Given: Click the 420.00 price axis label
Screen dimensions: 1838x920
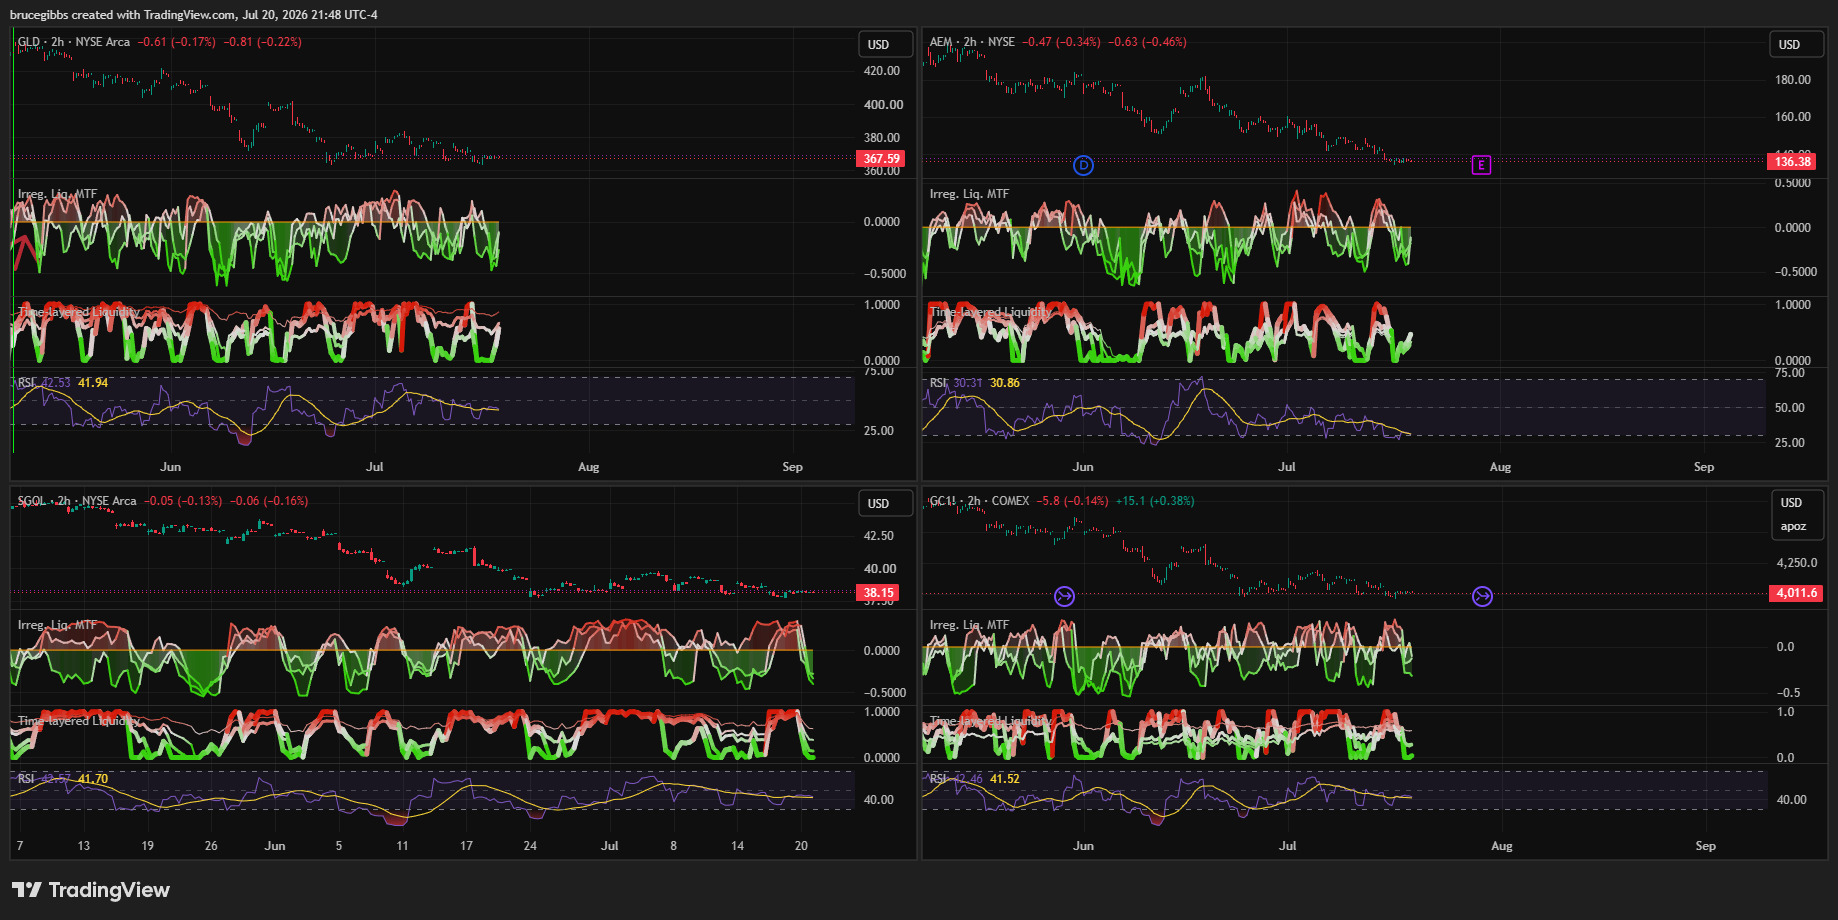Looking at the screenshot, I should [882, 71].
